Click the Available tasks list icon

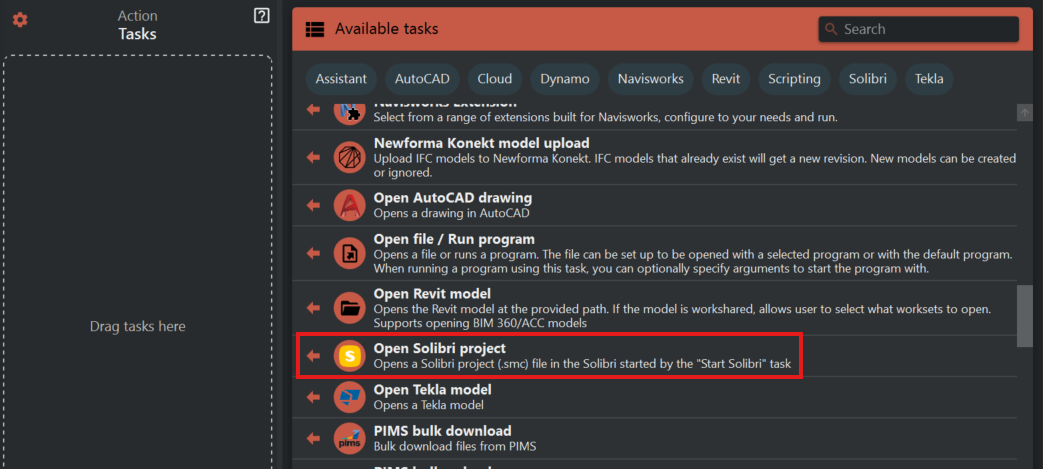[x=315, y=30]
